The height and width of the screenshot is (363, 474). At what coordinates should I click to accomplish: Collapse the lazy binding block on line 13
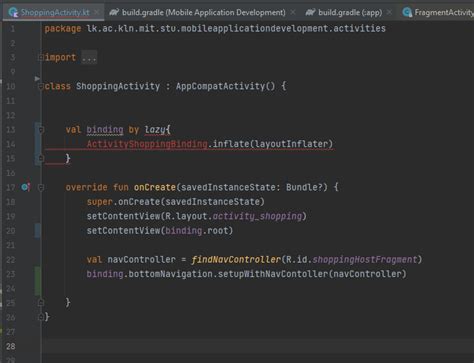tap(41, 129)
